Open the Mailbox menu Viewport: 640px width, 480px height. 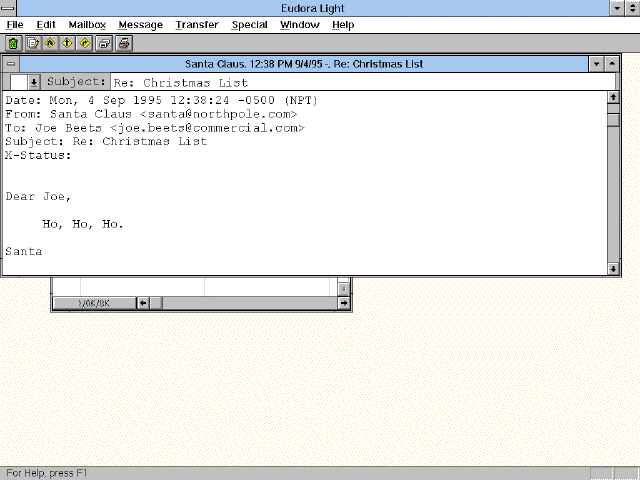coord(87,25)
